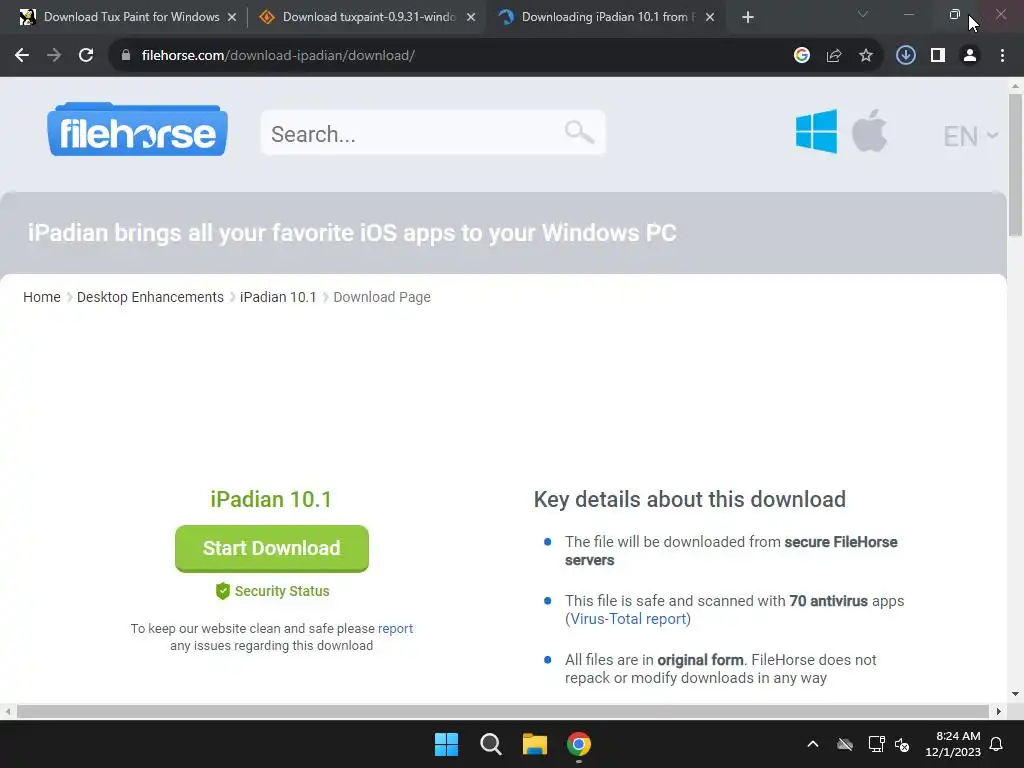Click the report link
1024x768 pixels.
click(x=395, y=628)
